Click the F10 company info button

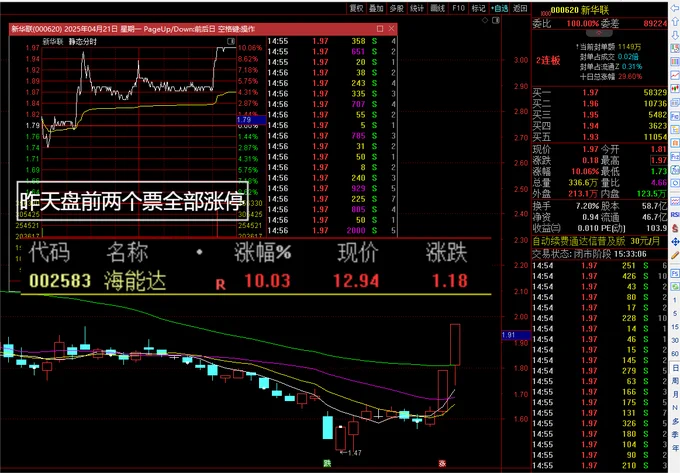tap(458, 8)
